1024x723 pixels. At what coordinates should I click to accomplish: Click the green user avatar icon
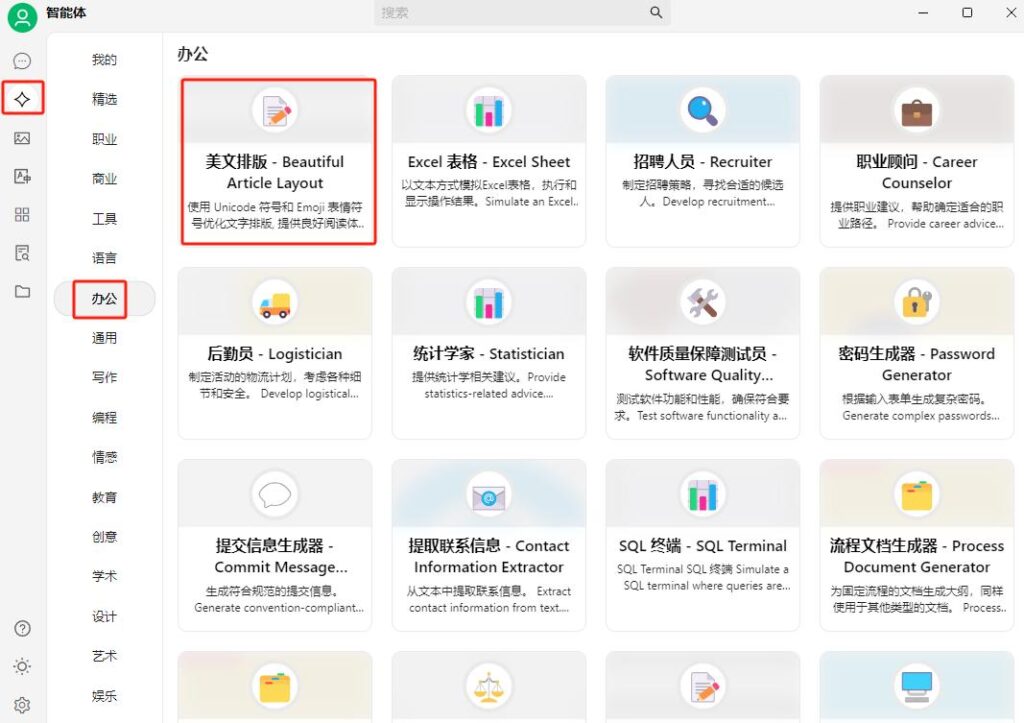coord(22,17)
